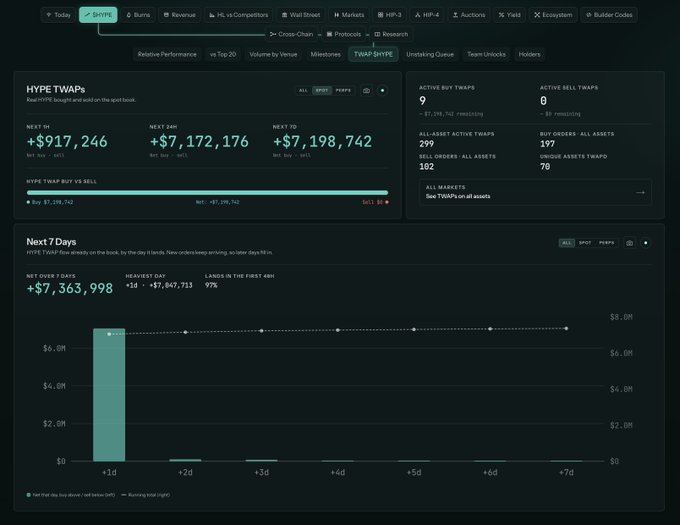Click Sell Orders All Assets value 102
Viewport: 680px width, 525px height.
pyautogui.click(x=426, y=166)
